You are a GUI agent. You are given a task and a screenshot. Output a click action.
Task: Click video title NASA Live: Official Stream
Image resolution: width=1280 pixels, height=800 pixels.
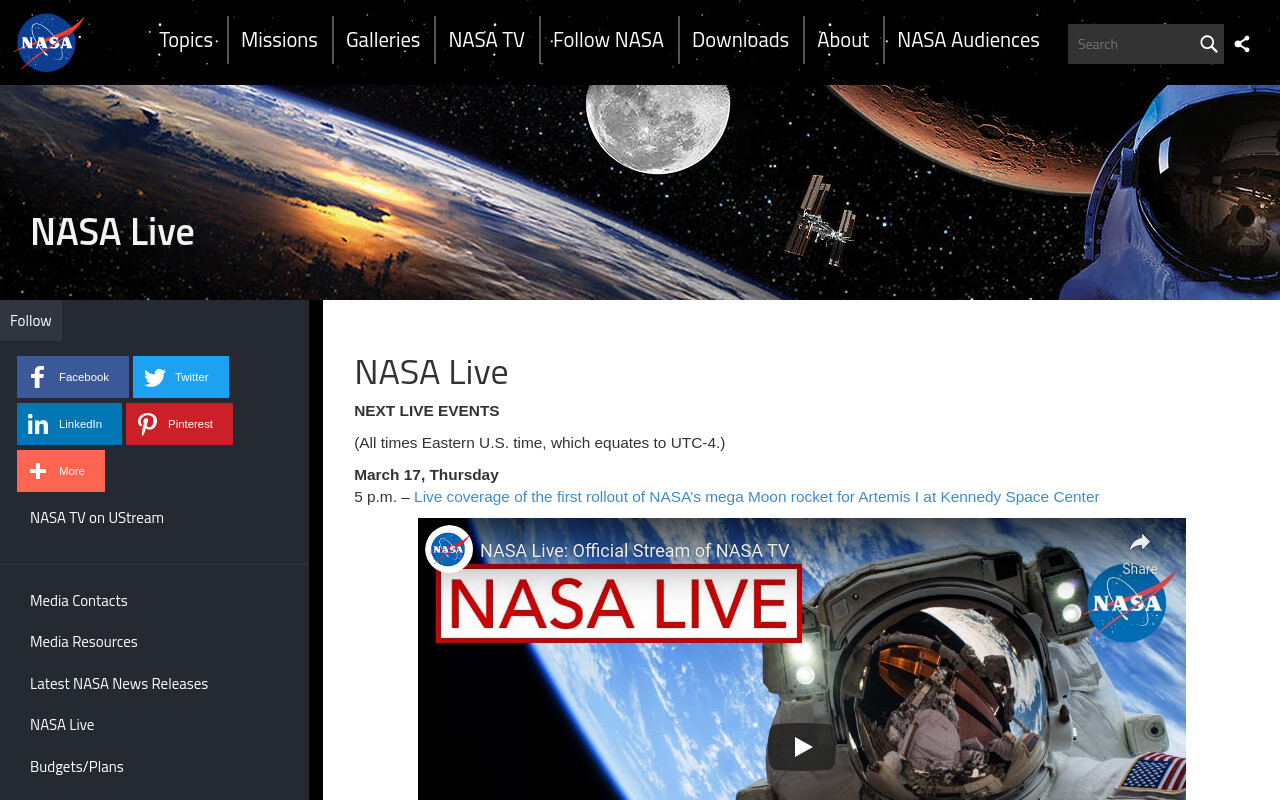click(x=635, y=551)
